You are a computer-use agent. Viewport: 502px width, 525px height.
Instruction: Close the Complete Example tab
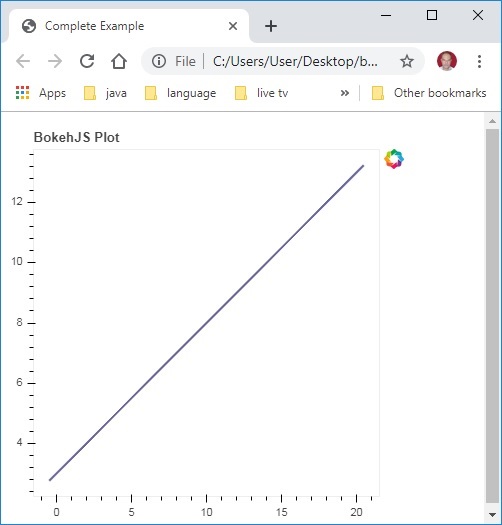pos(233,26)
